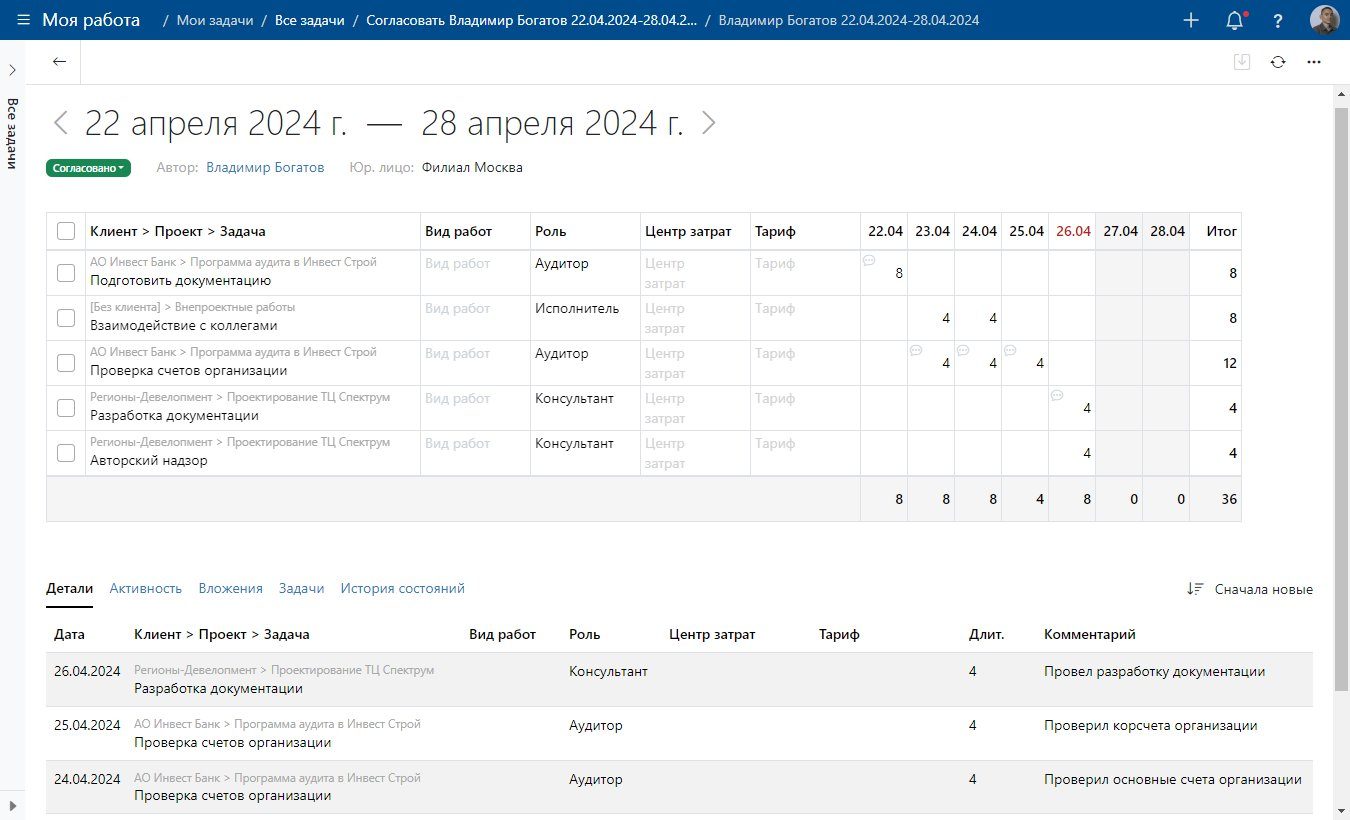Image resolution: width=1350 pixels, height=820 pixels.
Task: Click the total 36 hours cell
Action: (x=1216, y=499)
